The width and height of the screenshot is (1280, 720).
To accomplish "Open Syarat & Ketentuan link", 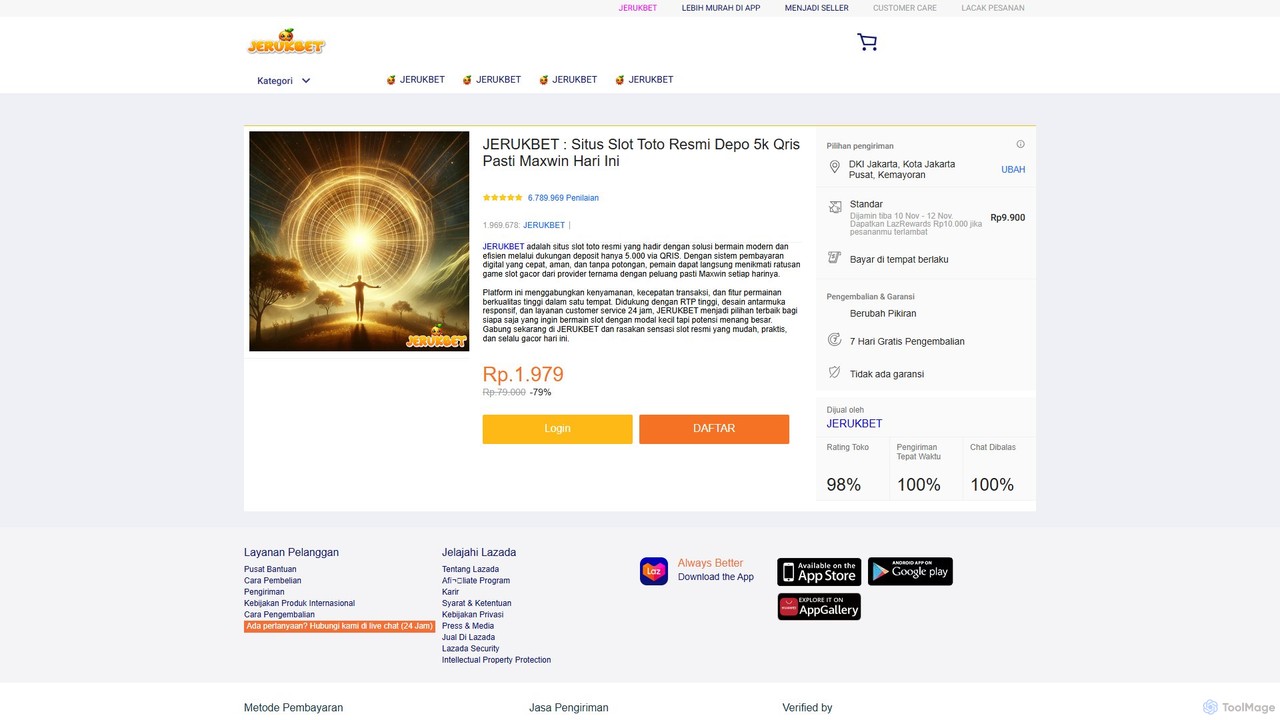I will pos(476,603).
